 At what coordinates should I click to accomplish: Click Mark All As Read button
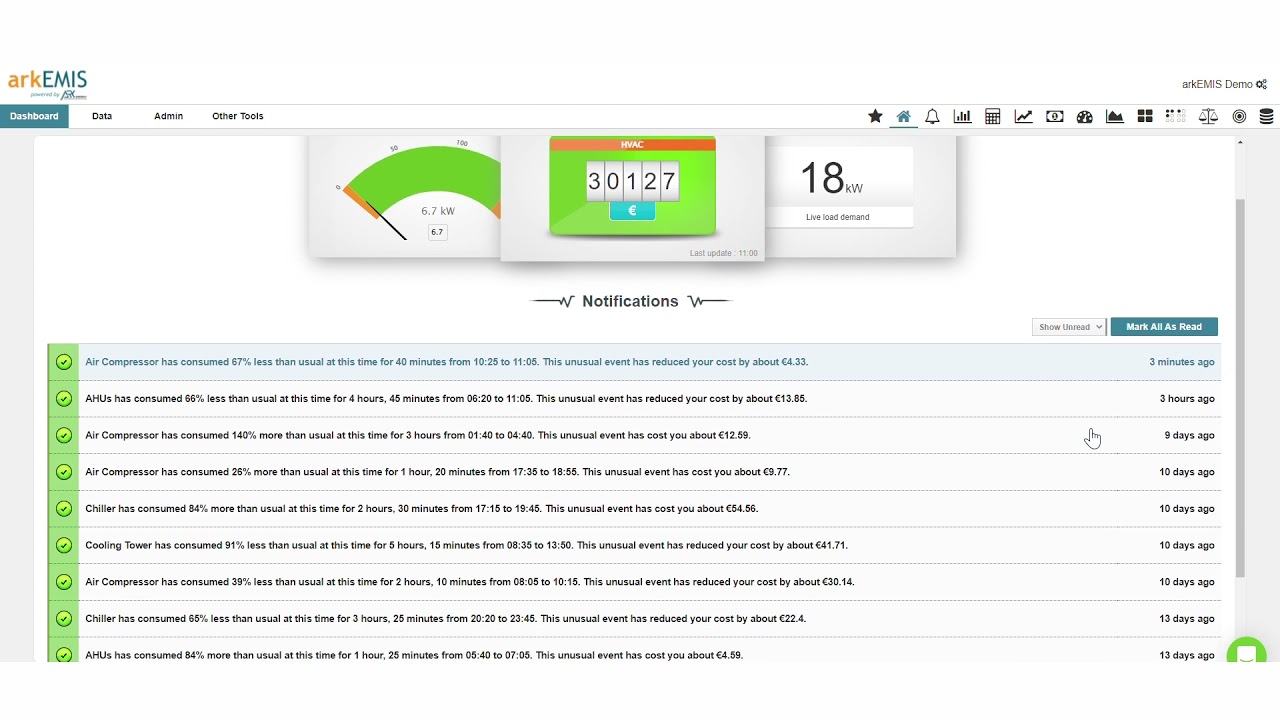(1164, 327)
